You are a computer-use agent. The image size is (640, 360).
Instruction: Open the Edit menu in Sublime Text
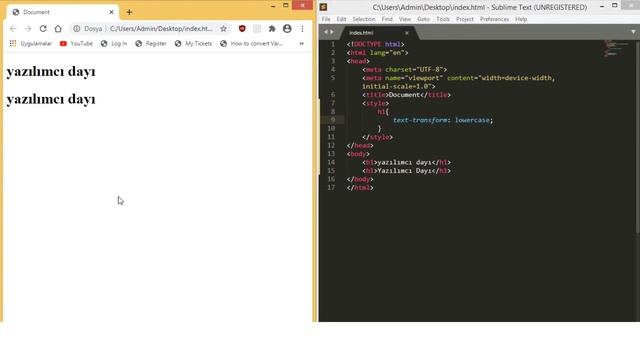341,19
